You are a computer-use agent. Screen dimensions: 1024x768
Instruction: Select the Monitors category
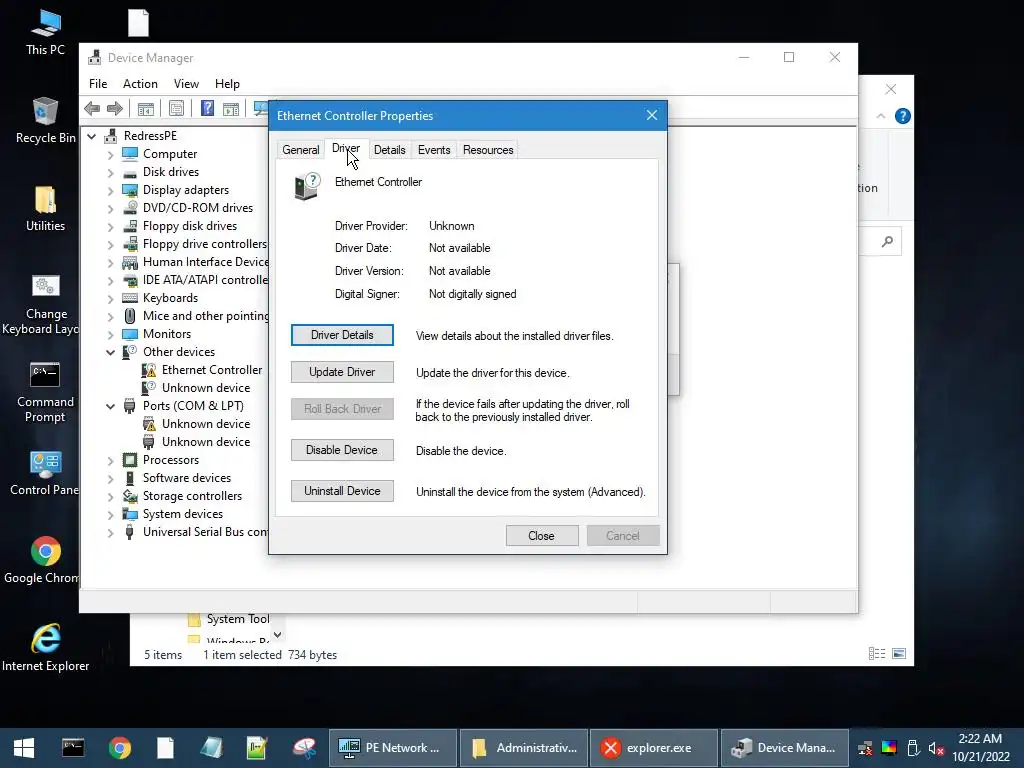tap(167, 334)
